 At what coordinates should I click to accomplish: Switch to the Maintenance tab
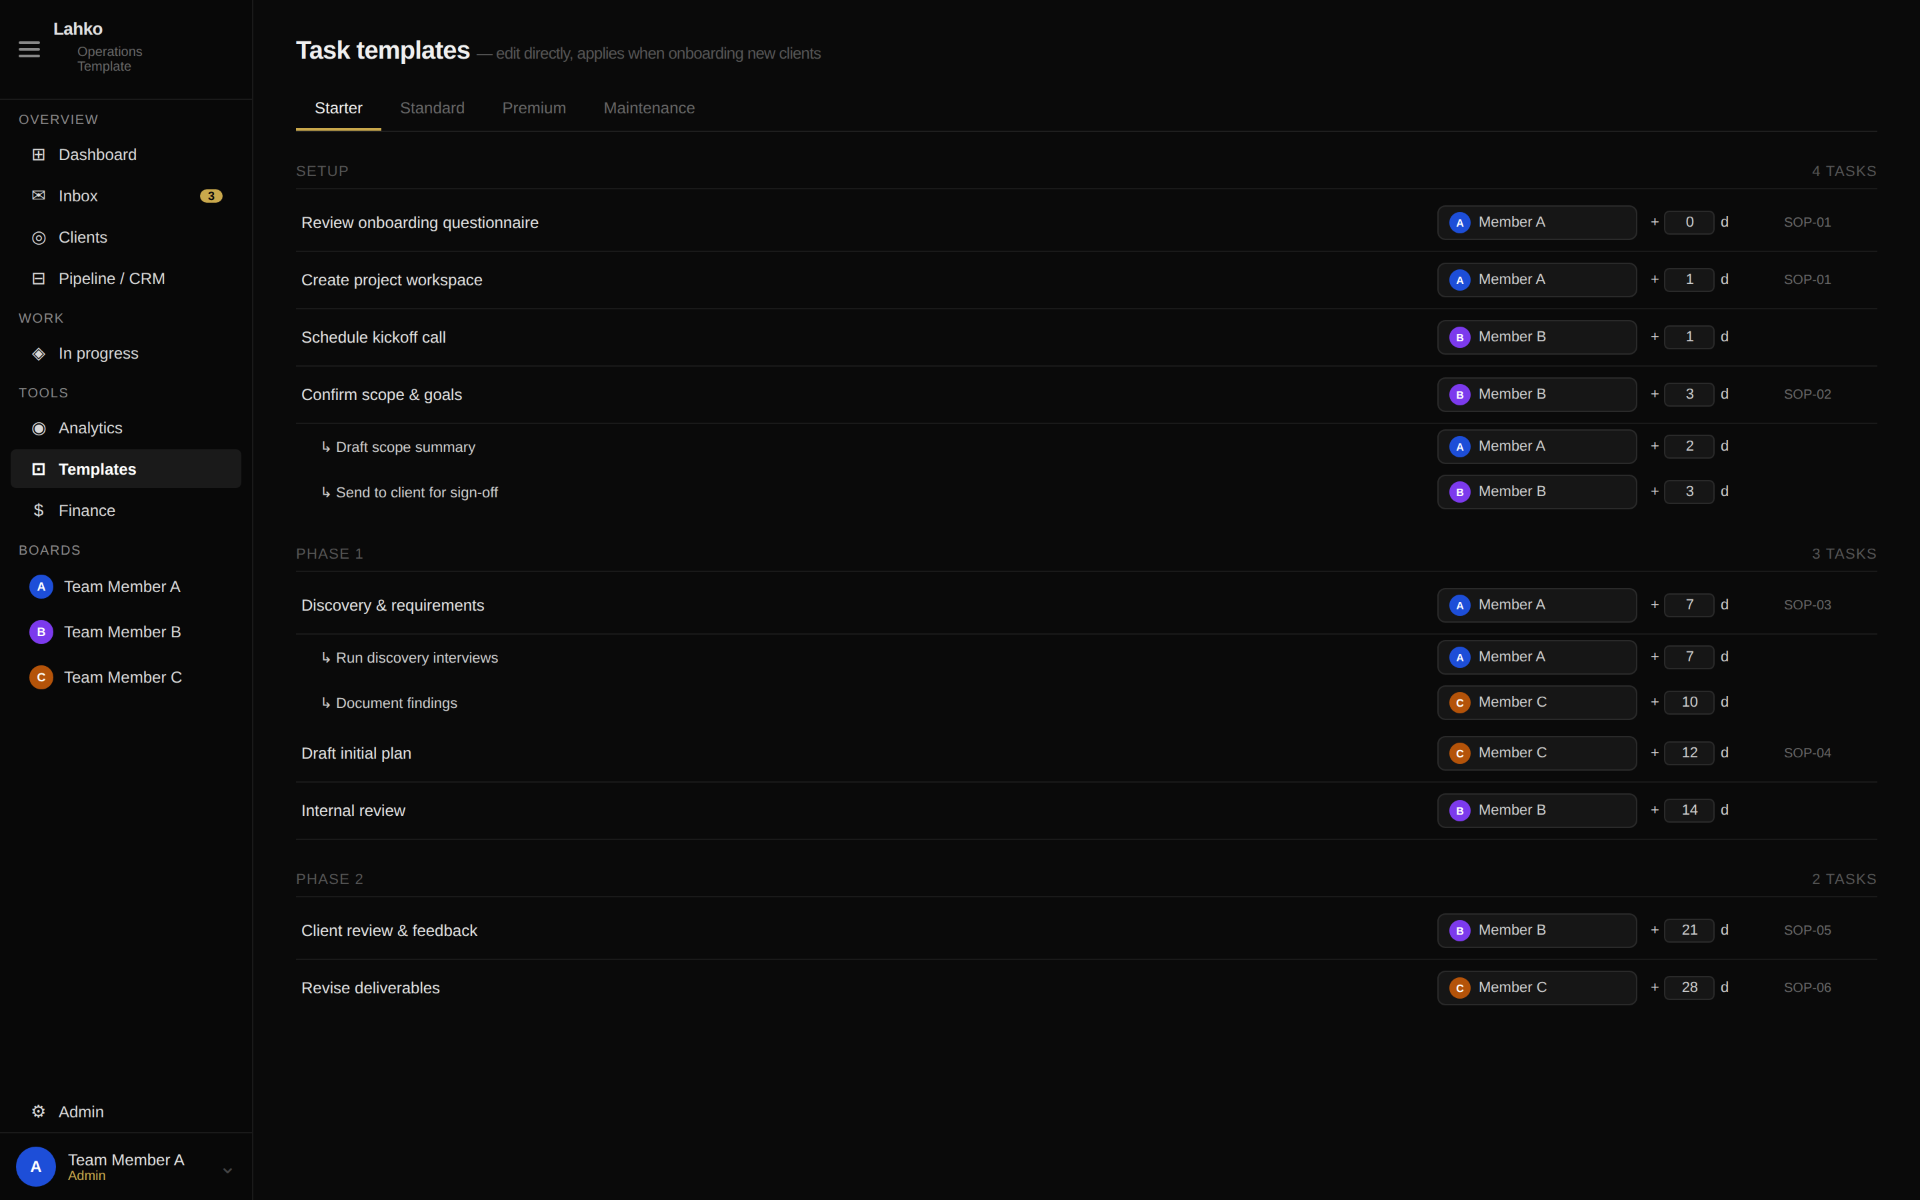pos(649,108)
